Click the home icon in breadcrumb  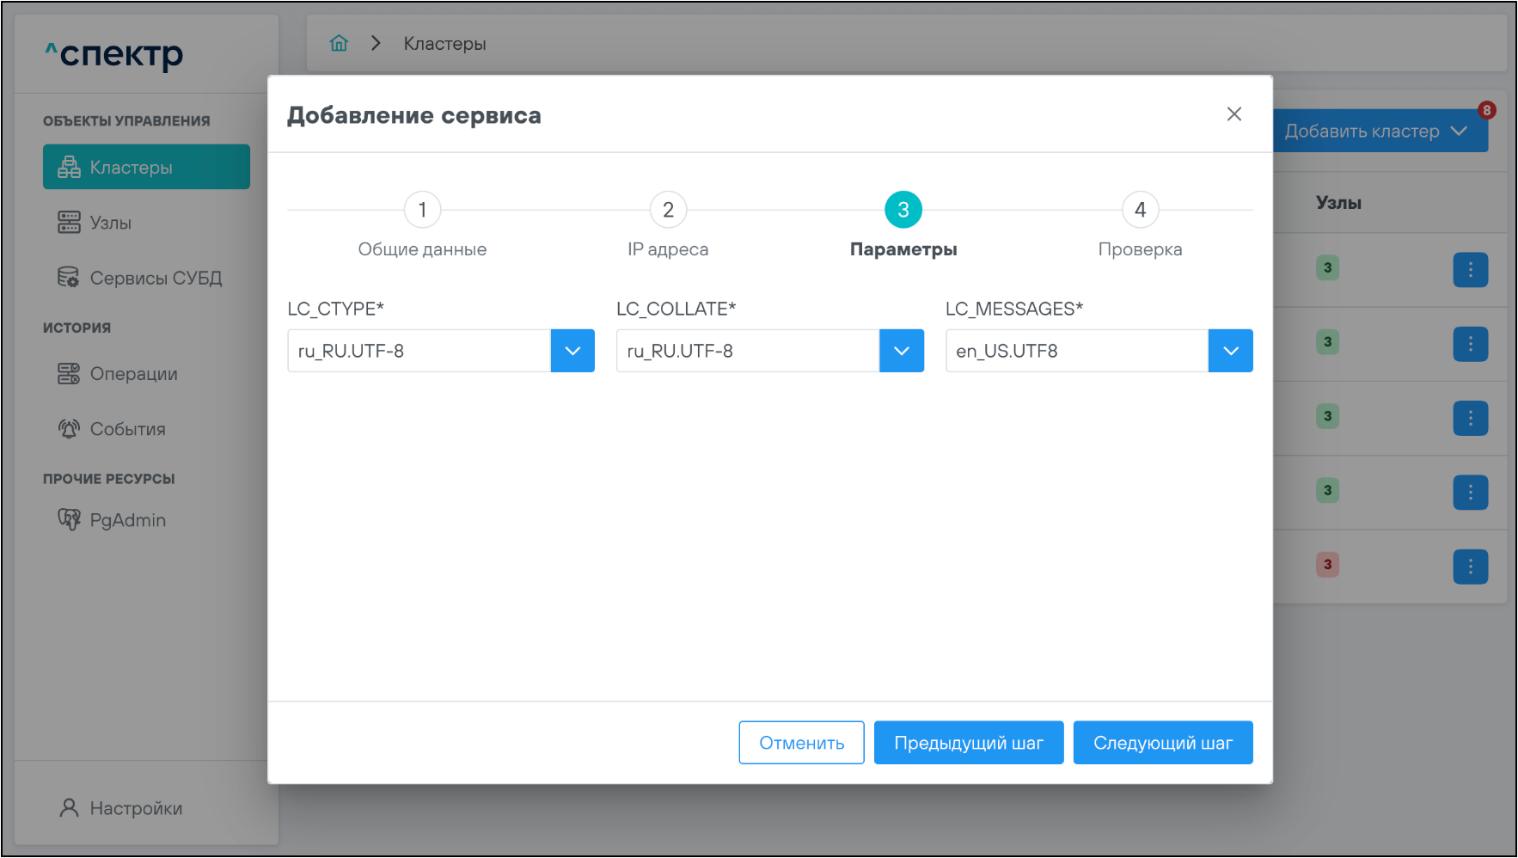(339, 43)
